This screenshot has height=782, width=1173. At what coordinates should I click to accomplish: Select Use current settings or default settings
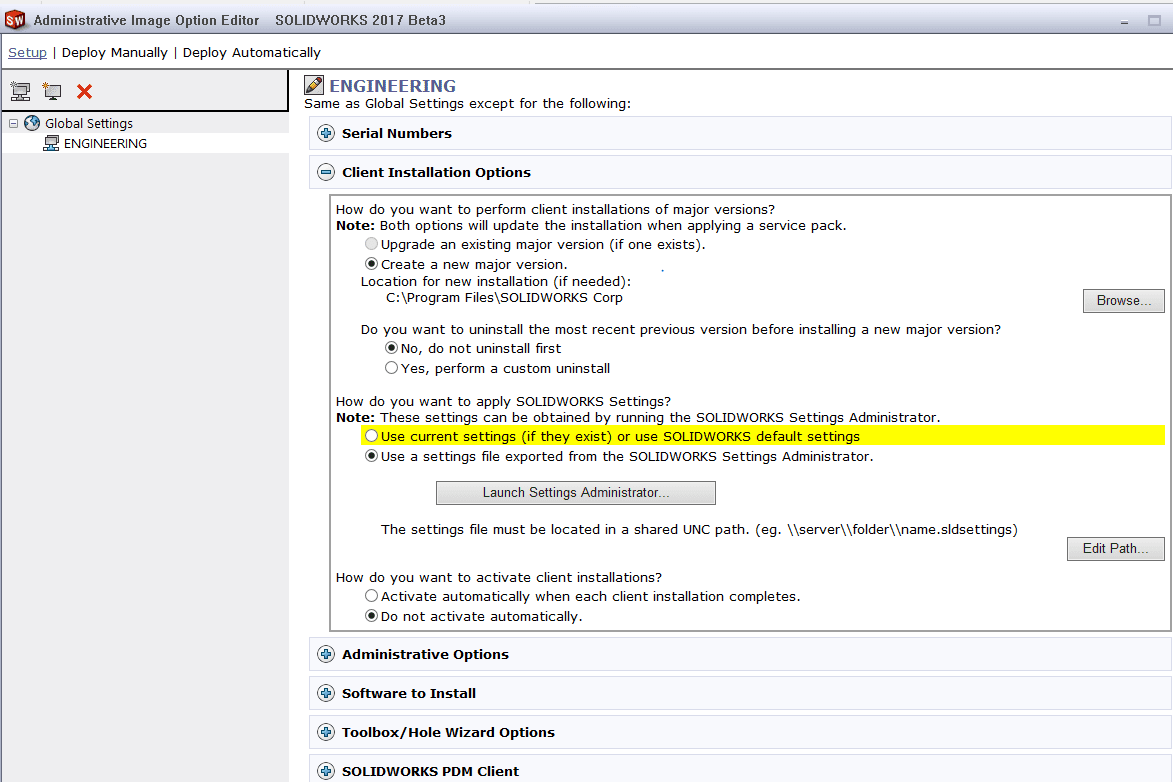click(x=371, y=436)
